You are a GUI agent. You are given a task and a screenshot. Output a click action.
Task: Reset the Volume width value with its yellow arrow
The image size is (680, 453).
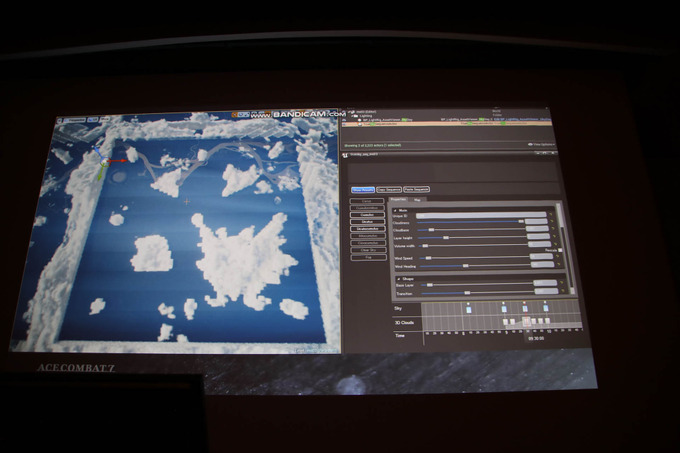coord(555,244)
